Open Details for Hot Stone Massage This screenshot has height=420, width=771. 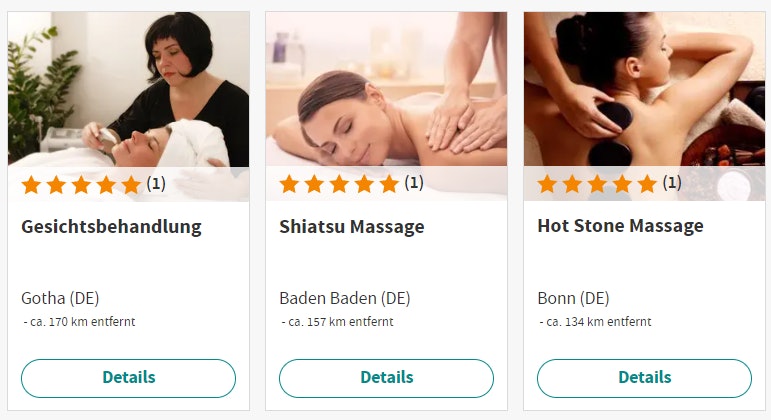pyautogui.click(x=644, y=378)
